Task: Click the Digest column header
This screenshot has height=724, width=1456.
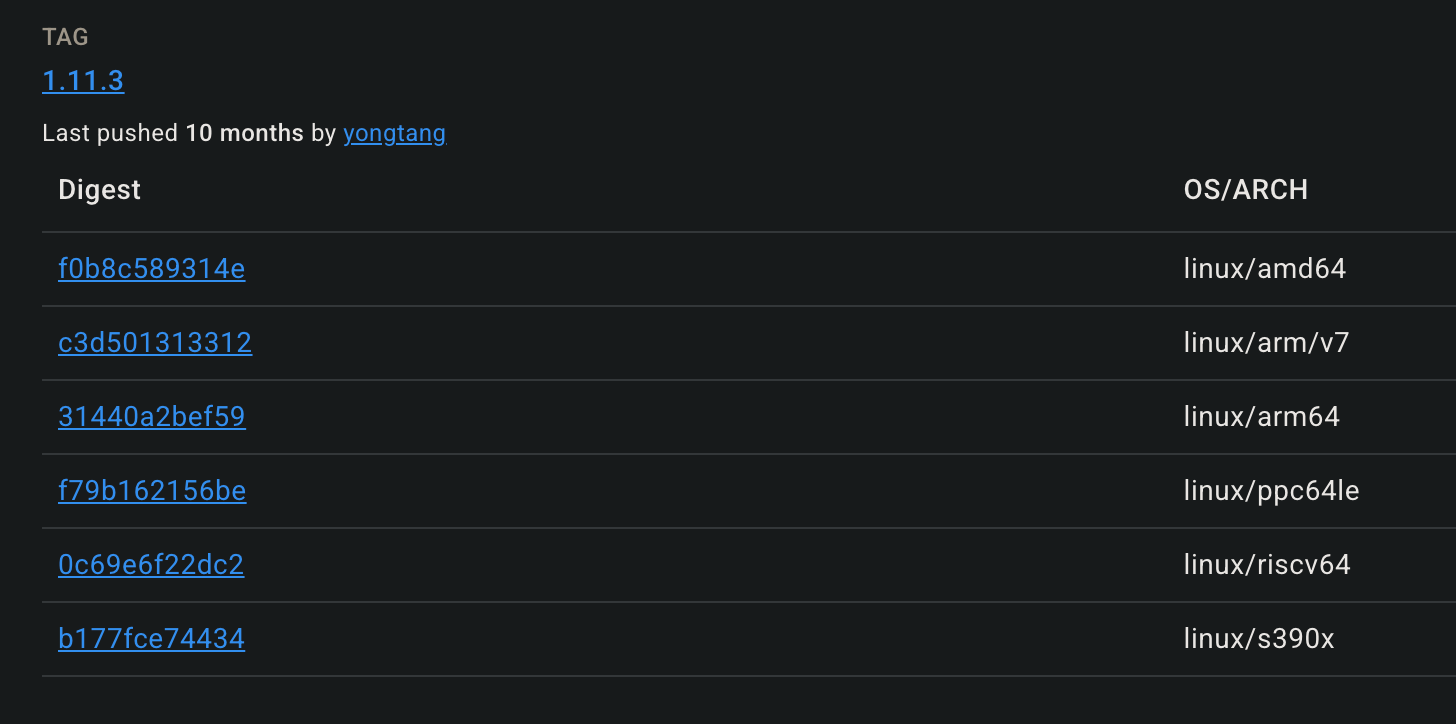Action: pos(100,190)
